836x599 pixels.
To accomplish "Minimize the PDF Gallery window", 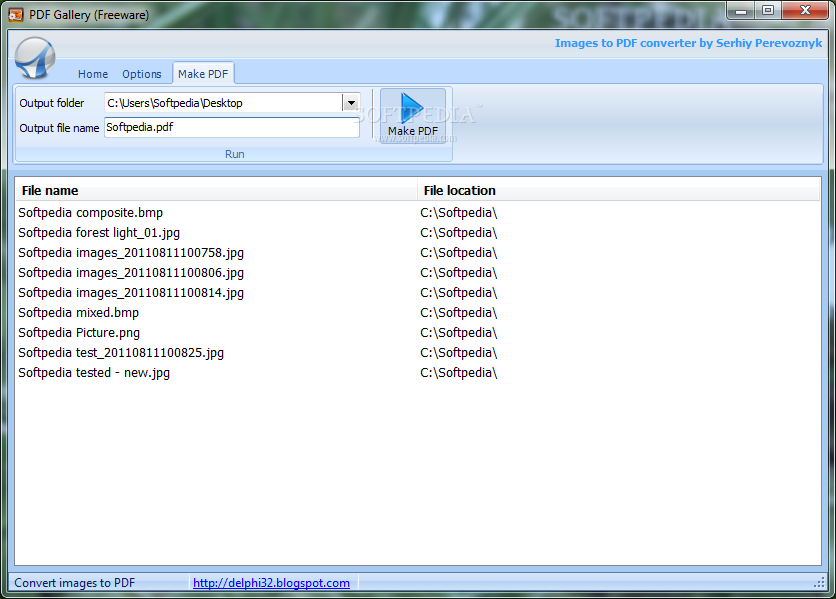I will 741,11.
